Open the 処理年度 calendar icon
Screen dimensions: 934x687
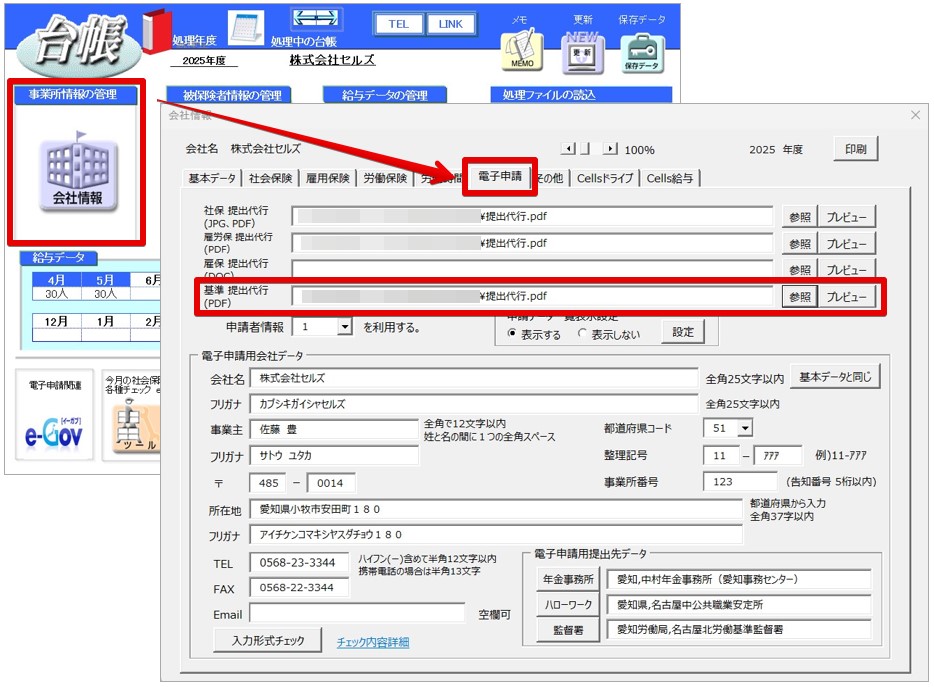pyautogui.click(x=246, y=27)
